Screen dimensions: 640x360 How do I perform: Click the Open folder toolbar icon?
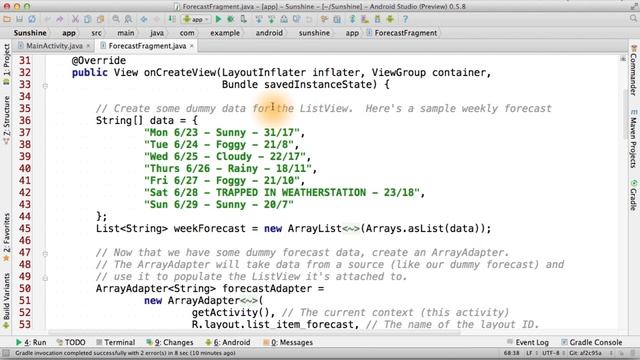(7, 19)
